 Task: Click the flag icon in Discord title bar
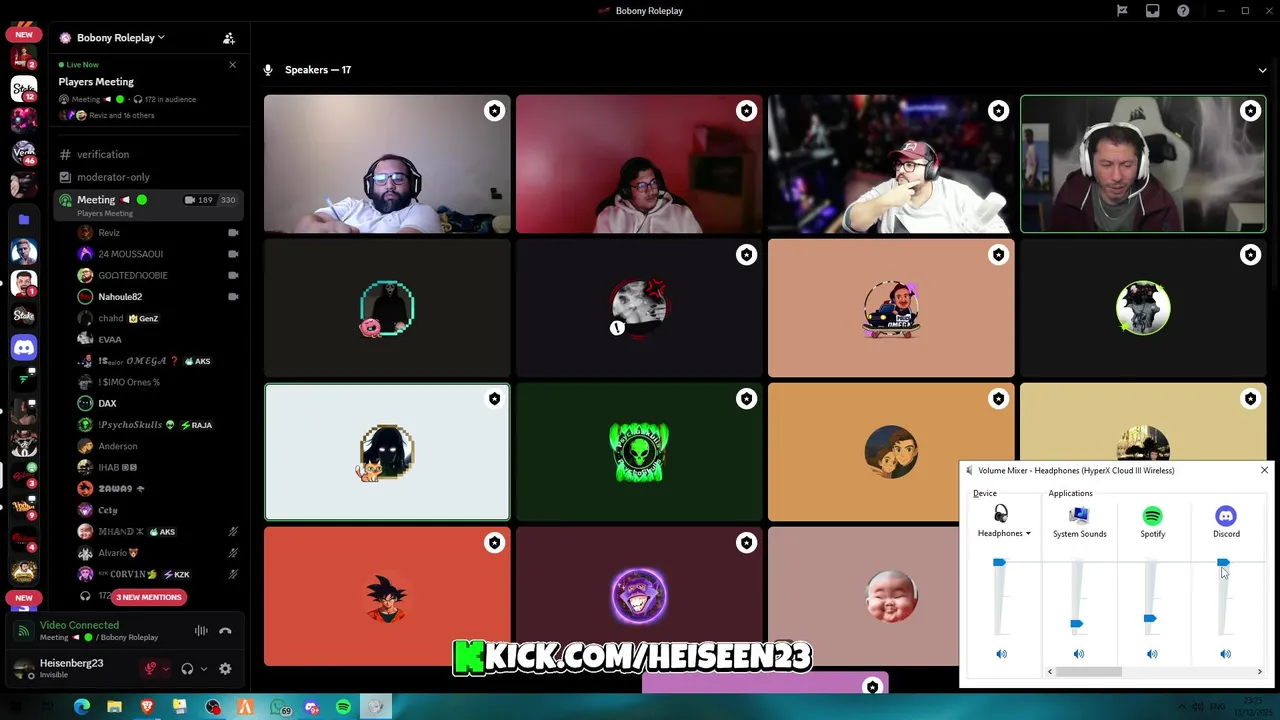click(x=1122, y=11)
